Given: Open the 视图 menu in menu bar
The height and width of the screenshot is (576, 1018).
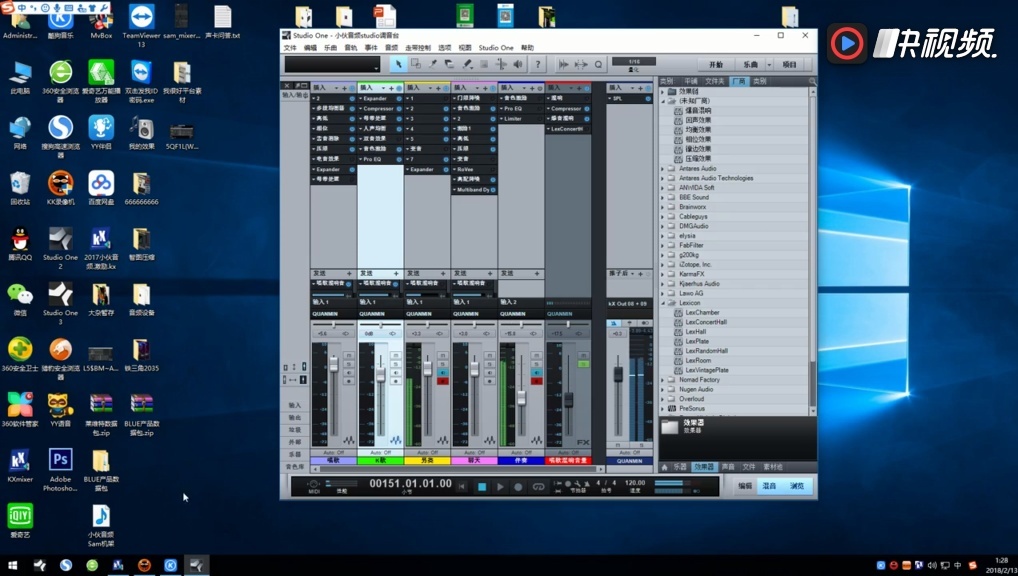Looking at the screenshot, I should tap(464, 48).
